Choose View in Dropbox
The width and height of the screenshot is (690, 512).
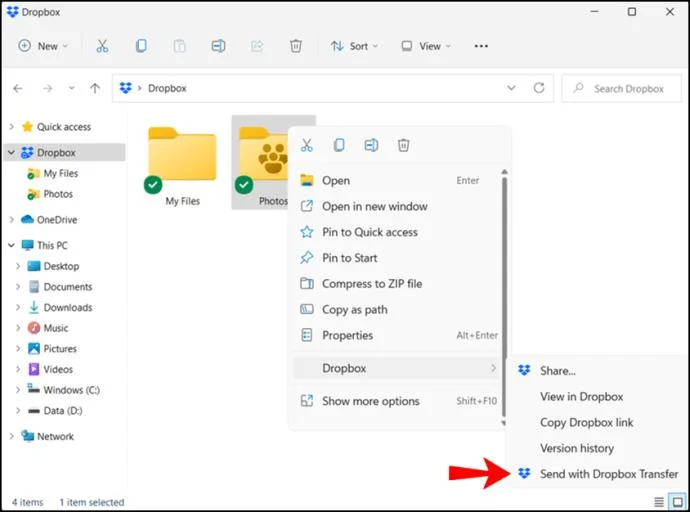pyautogui.click(x=597, y=397)
